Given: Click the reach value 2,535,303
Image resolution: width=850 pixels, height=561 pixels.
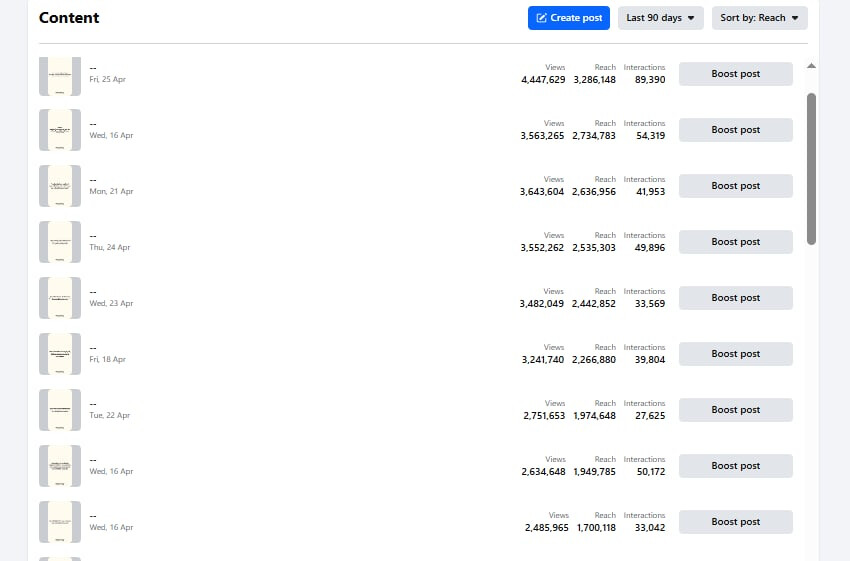Looking at the screenshot, I should [594, 248].
